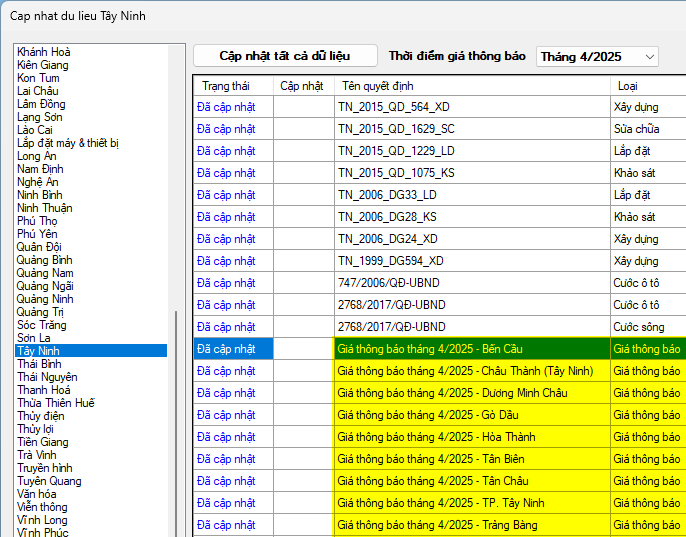Select 'Phú Yên' in province list
This screenshot has height=537, width=686.
click(91, 234)
